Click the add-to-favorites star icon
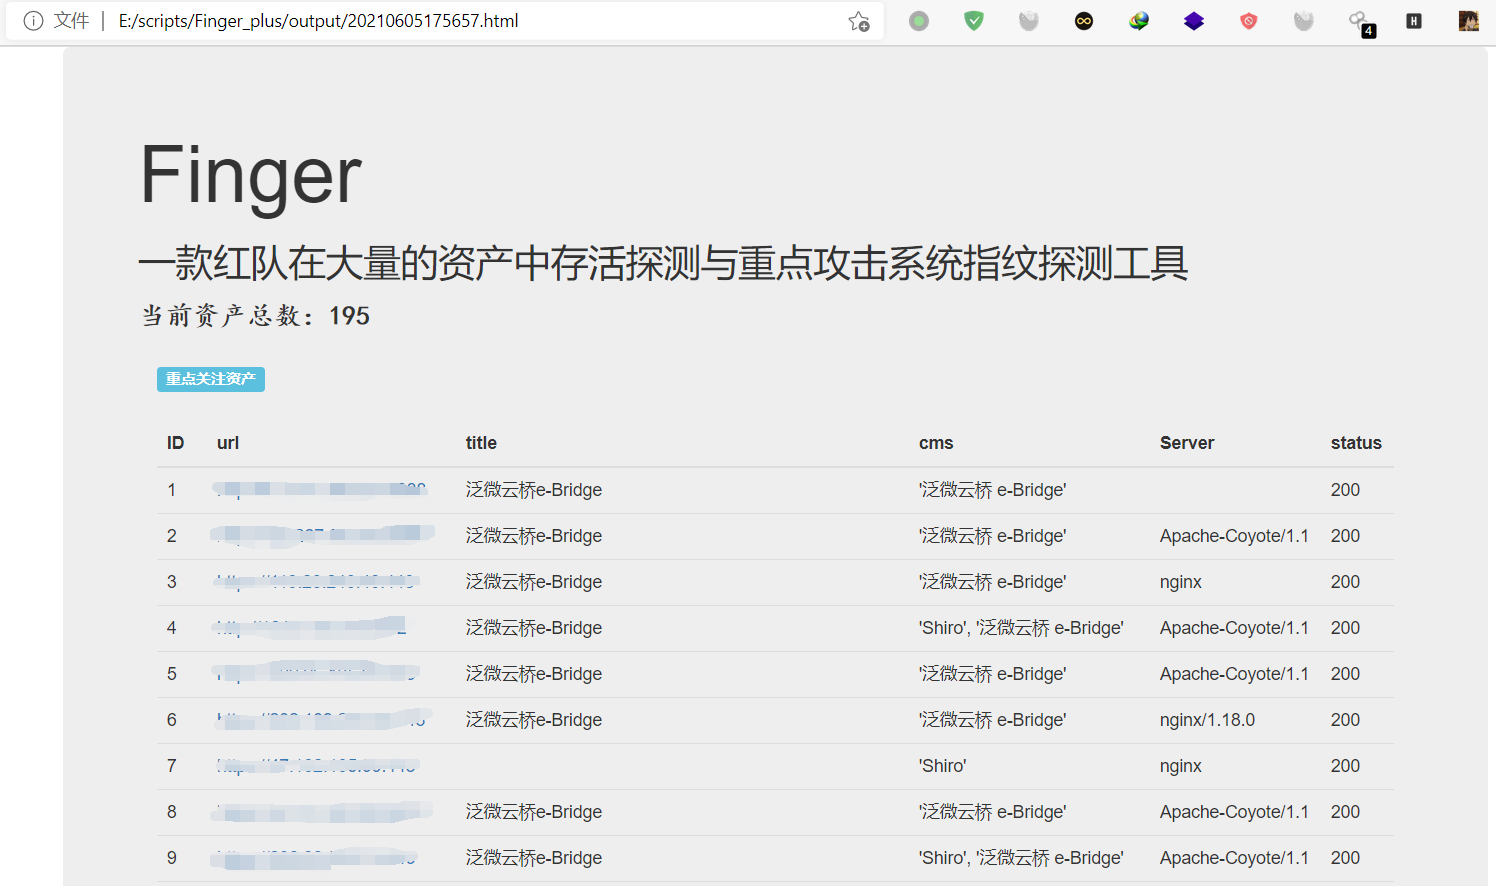 [858, 21]
